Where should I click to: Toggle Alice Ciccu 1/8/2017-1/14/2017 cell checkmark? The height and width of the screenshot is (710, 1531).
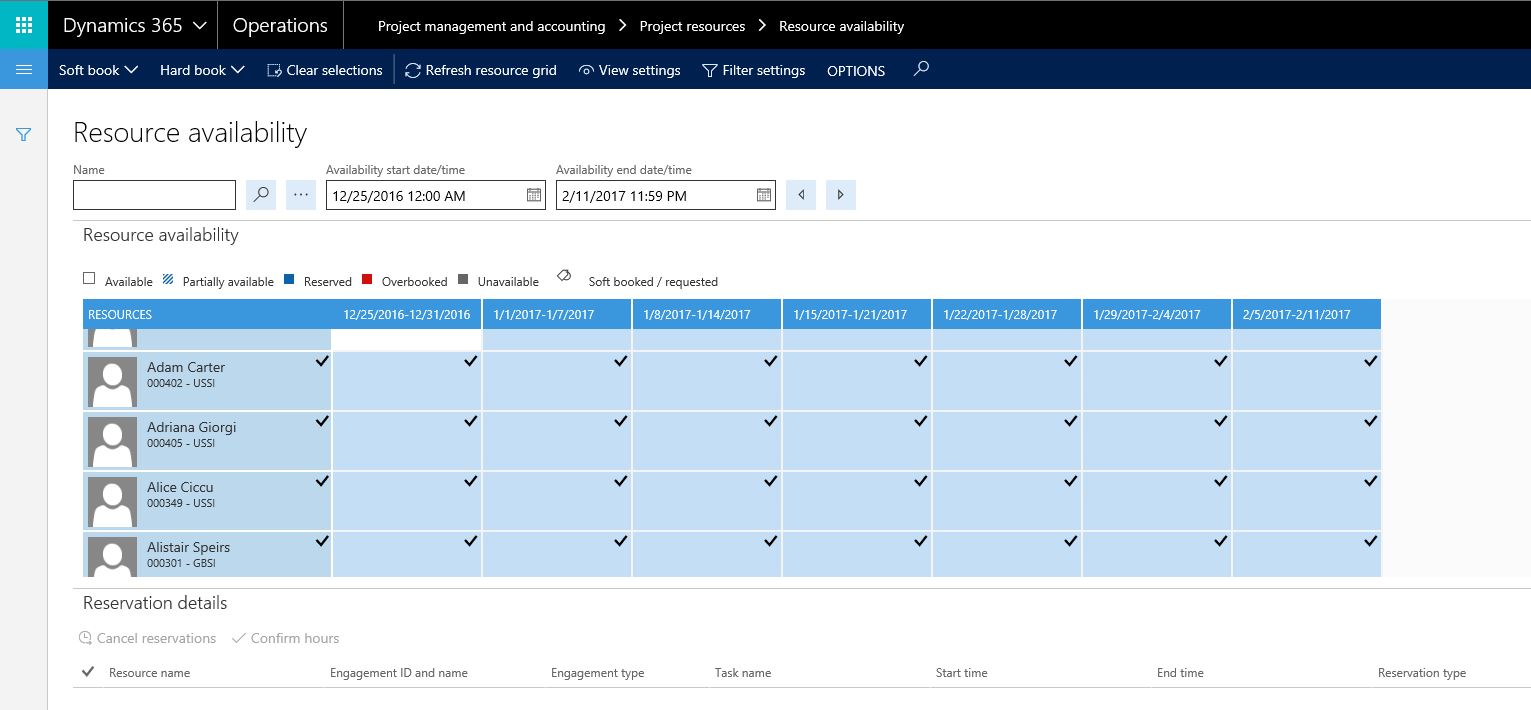pos(770,482)
